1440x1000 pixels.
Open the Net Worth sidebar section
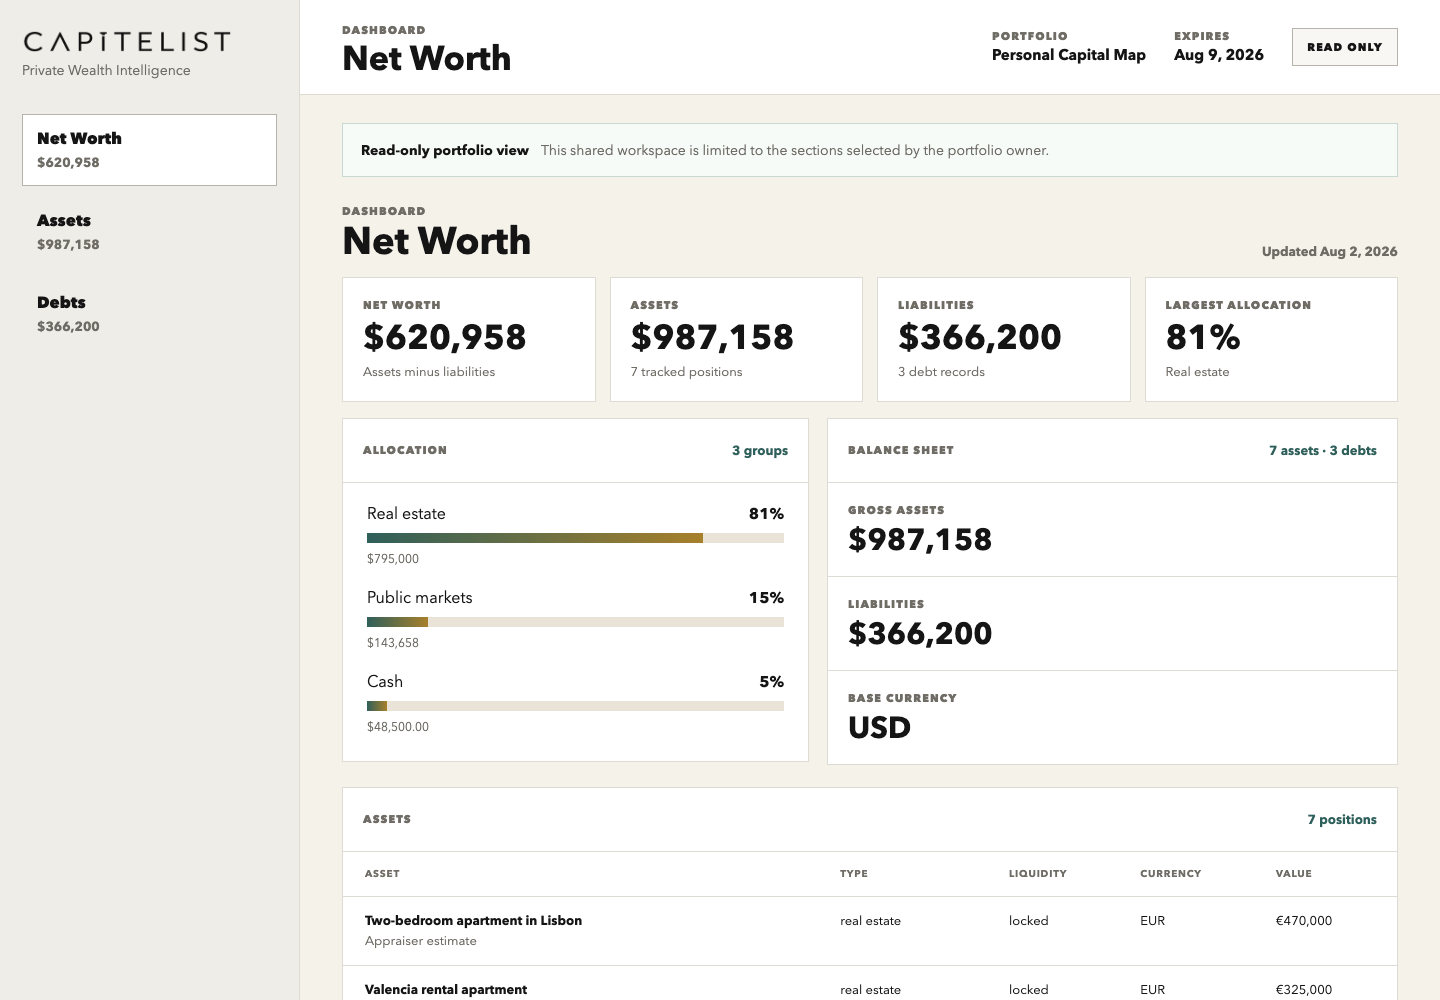point(149,150)
